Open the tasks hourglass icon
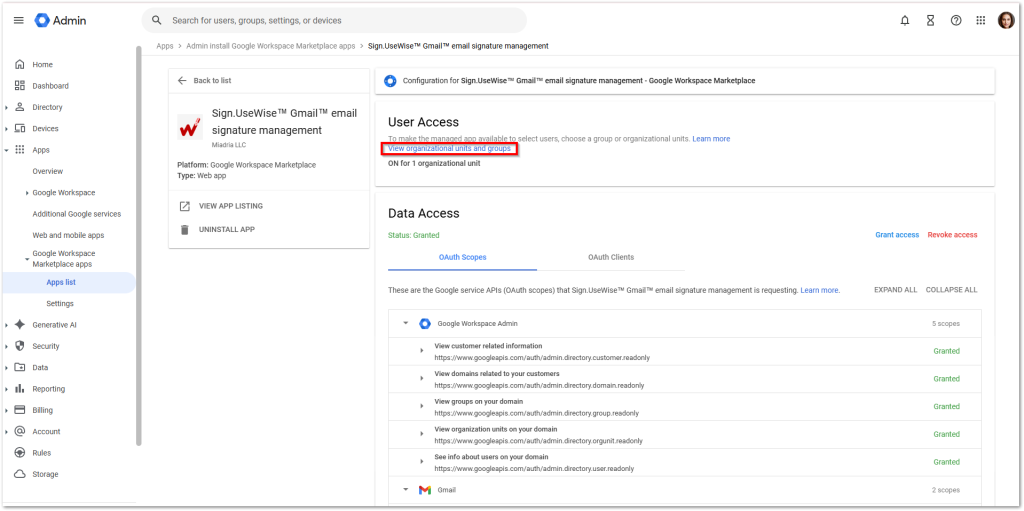Image resolution: width=1024 pixels, height=511 pixels. pyautogui.click(x=930, y=20)
